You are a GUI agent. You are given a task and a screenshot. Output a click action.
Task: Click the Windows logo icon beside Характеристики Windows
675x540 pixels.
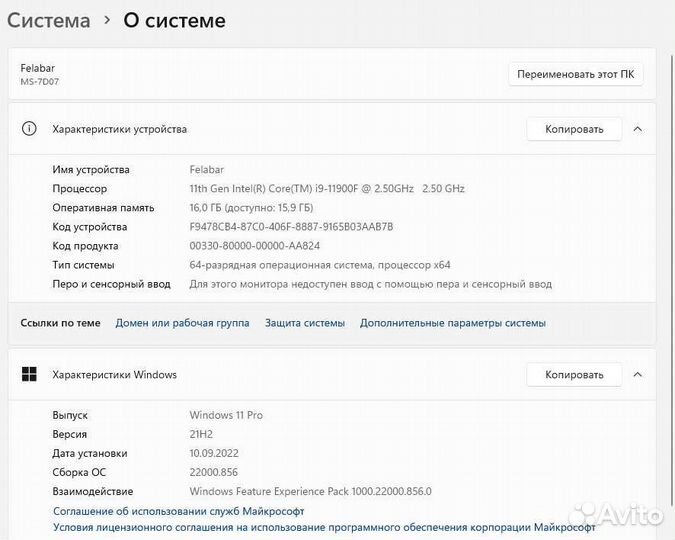pos(29,374)
